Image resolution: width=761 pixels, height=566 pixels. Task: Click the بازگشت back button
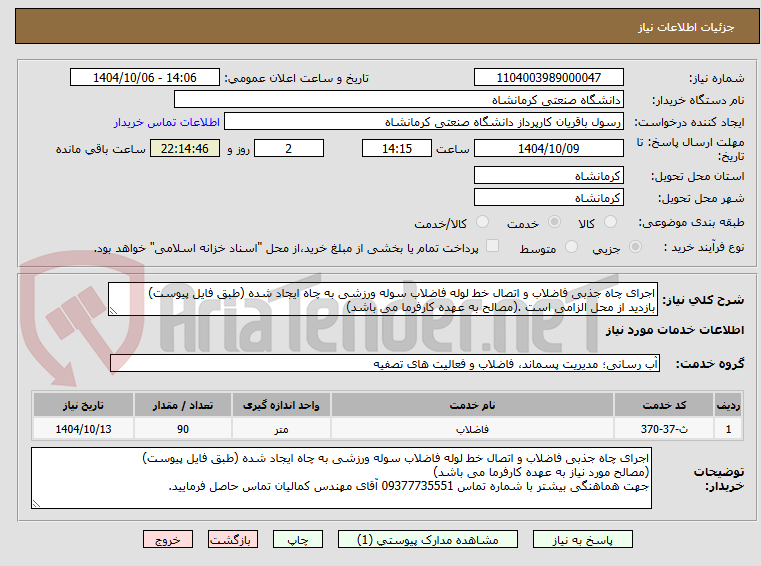pyautogui.click(x=232, y=539)
